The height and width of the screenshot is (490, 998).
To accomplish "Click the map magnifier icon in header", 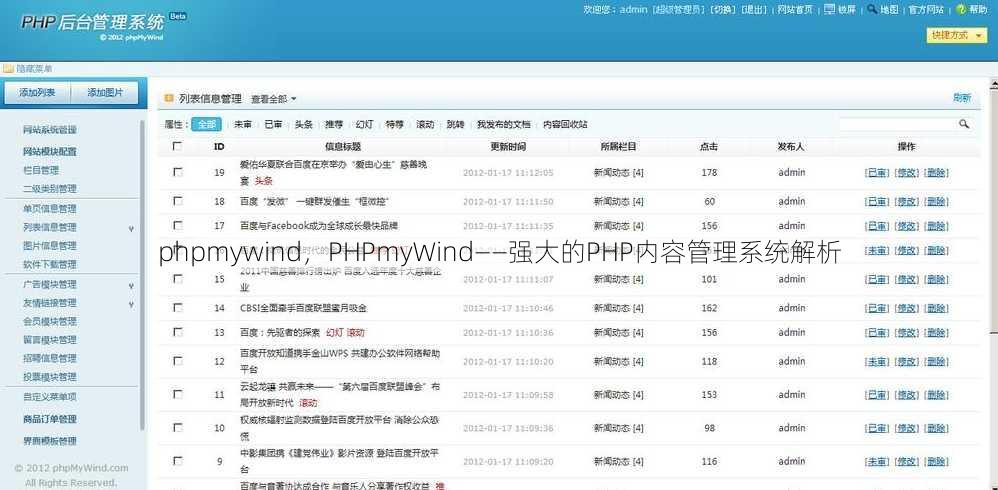I will [872, 9].
